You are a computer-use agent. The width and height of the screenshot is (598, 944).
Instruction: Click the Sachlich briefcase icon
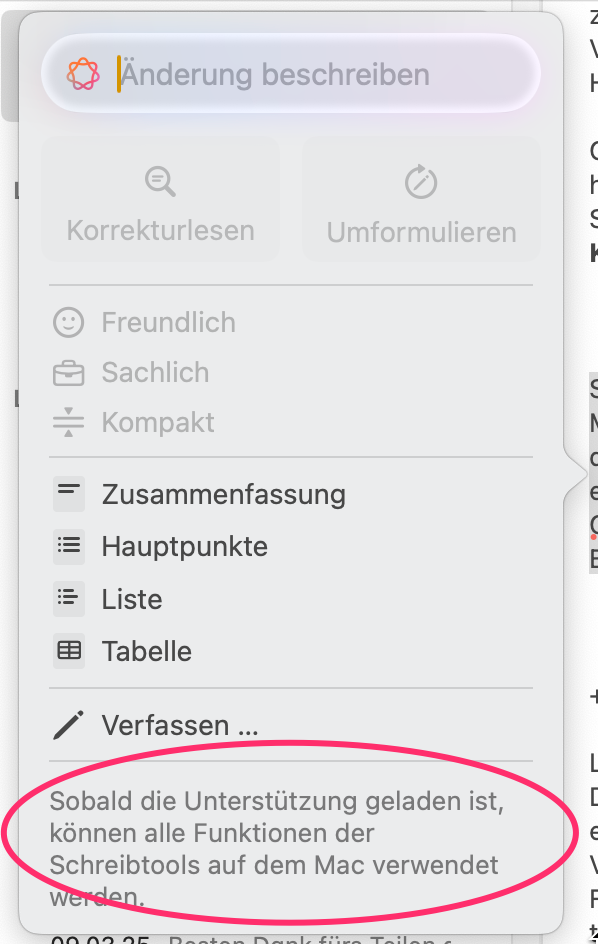coord(69,373)
